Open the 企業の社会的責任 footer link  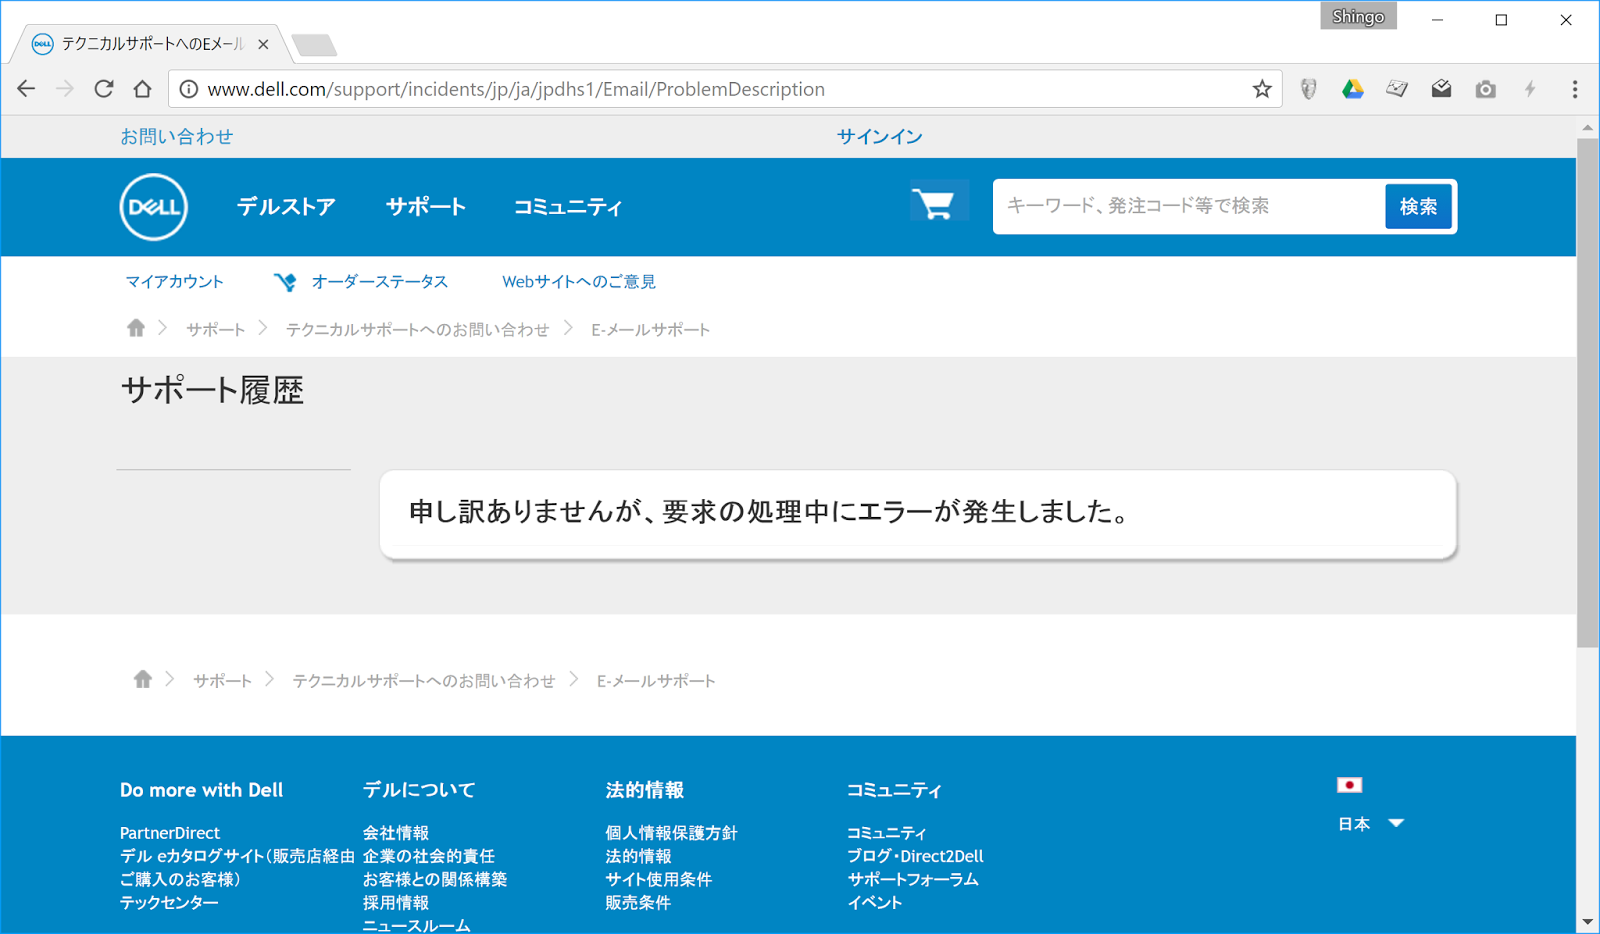429,856
